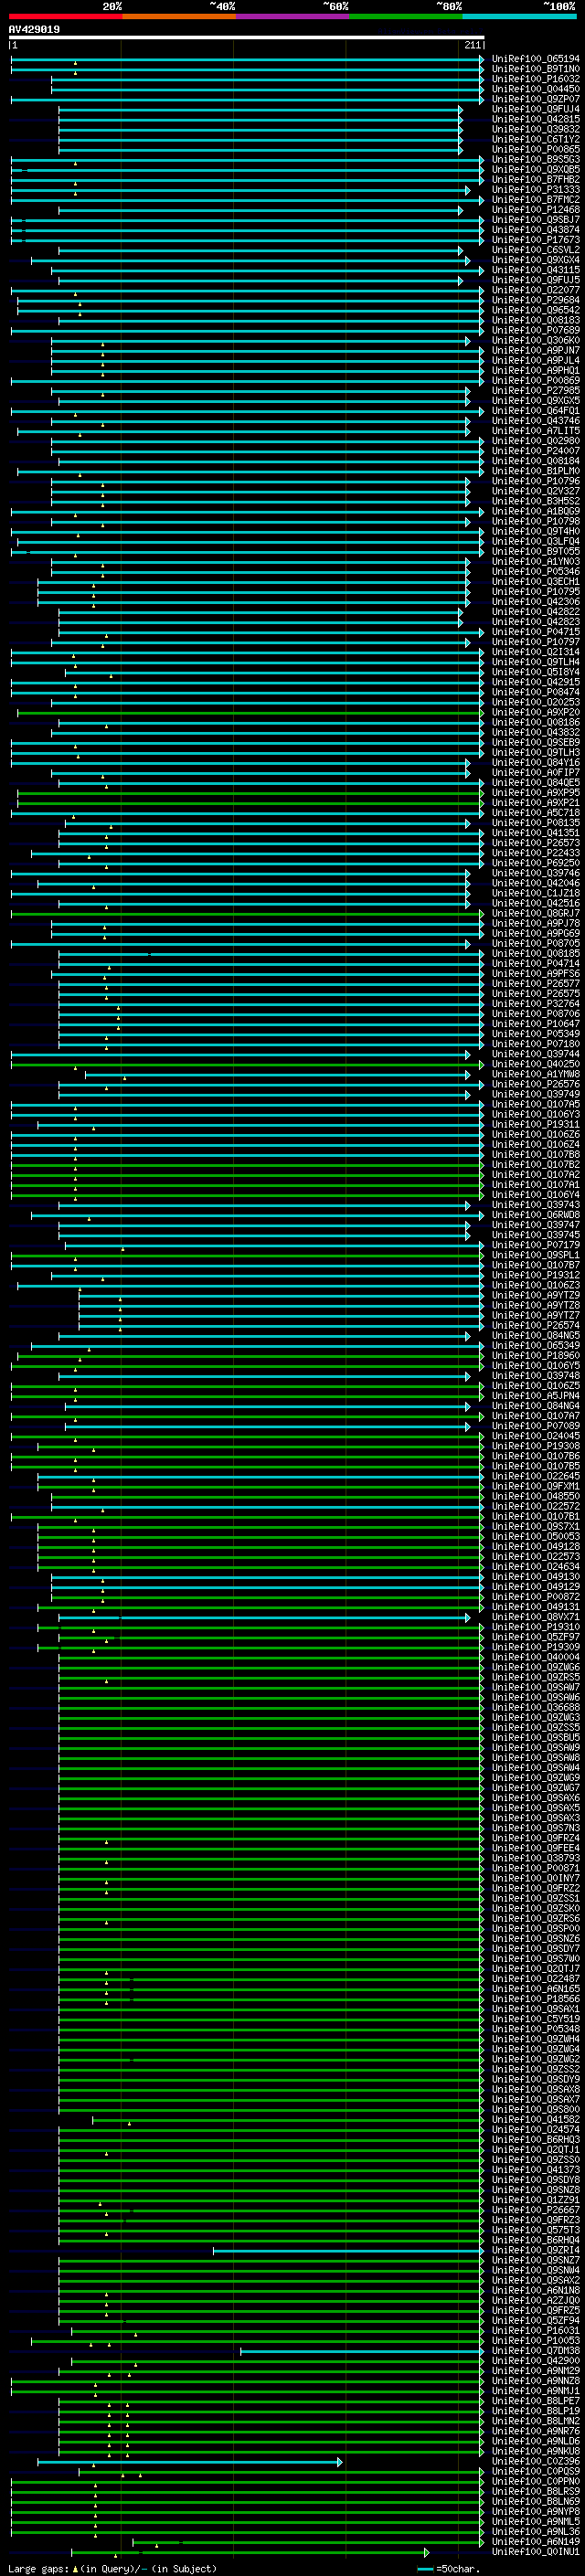Select hit label UniRef100_Q41373

click(x=536, y=2170)
